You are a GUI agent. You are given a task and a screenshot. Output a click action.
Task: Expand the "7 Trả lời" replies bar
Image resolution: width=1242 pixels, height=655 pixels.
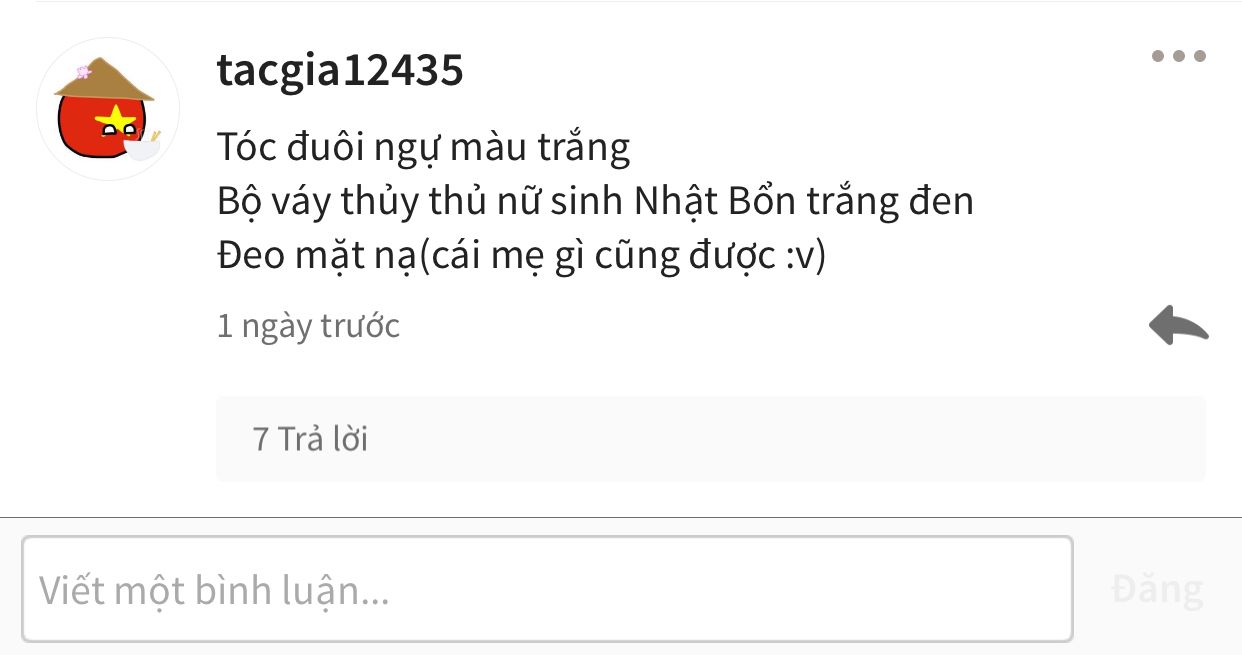pyautogui.click(x=711, y=439)
